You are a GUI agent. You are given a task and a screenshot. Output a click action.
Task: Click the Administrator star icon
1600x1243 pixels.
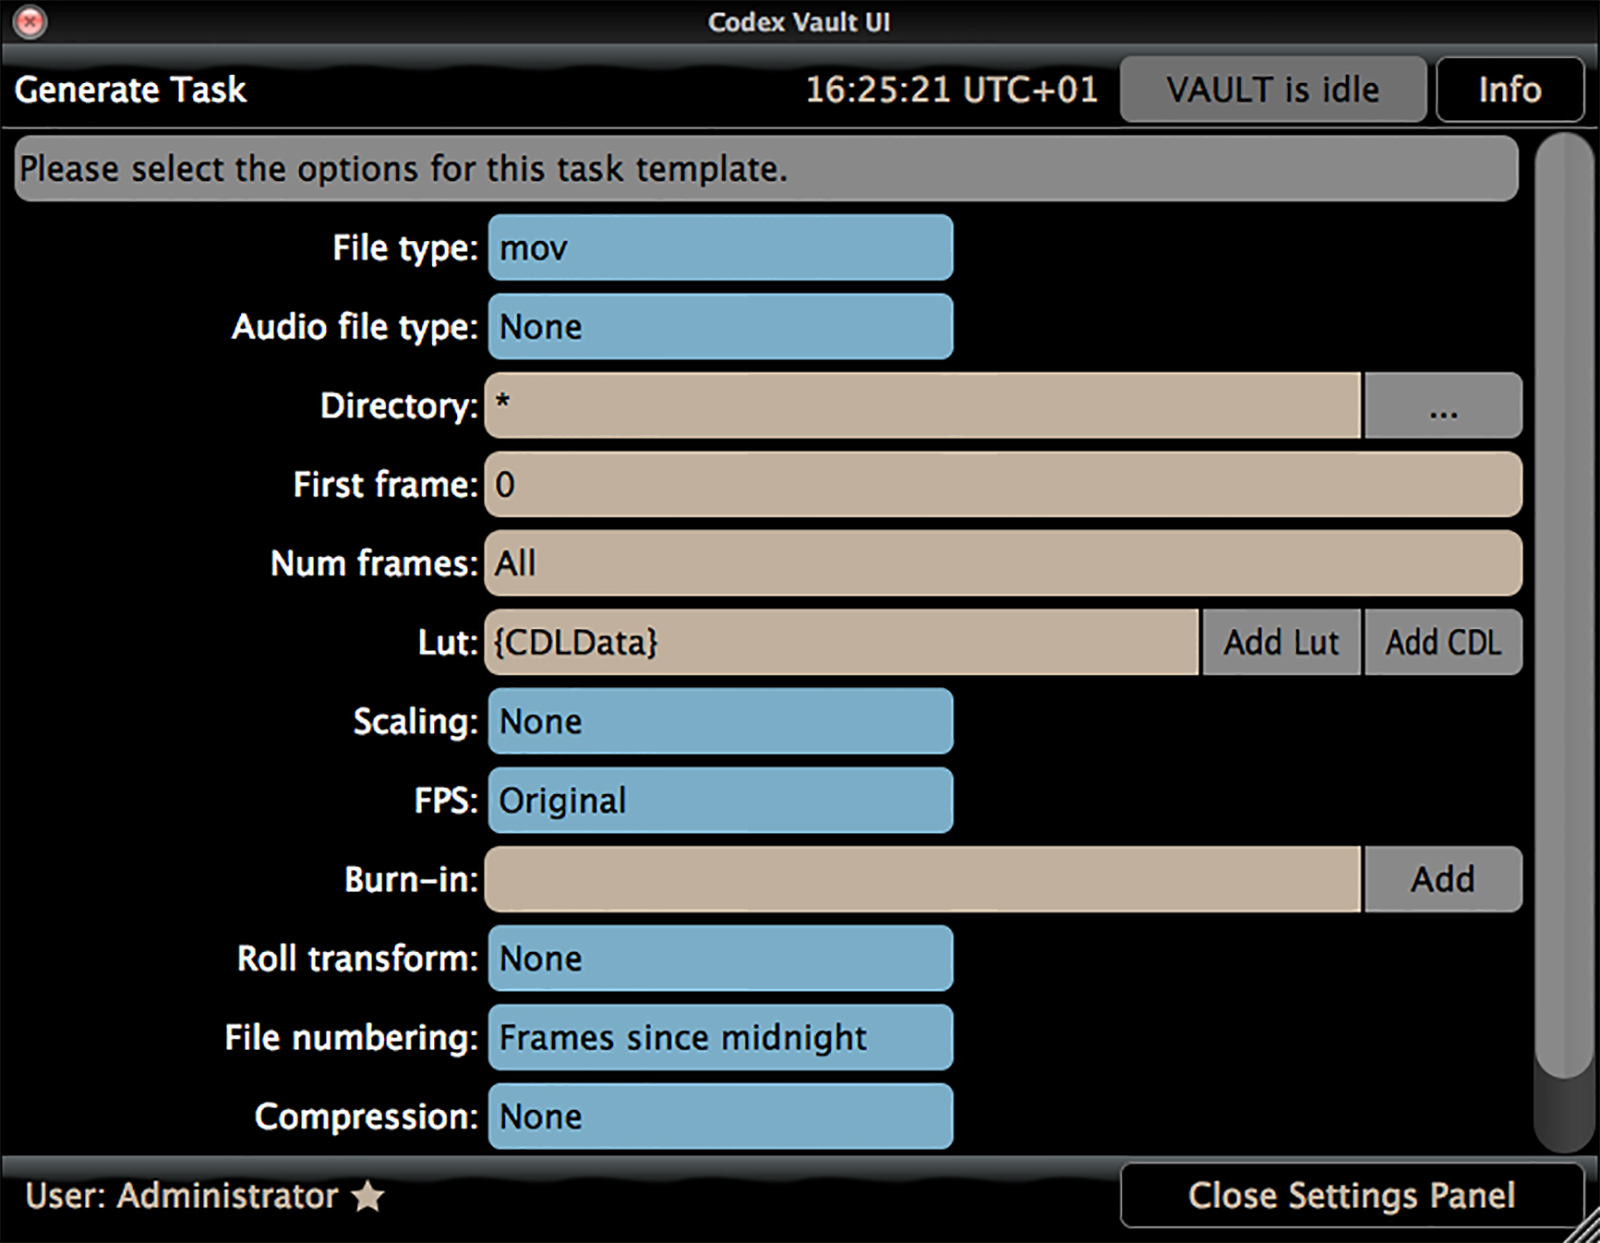pos(368,1195)
